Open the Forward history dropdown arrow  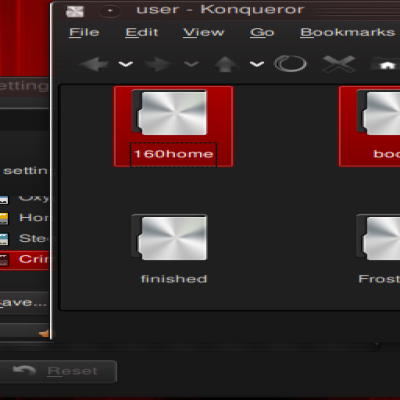(191, 64)
